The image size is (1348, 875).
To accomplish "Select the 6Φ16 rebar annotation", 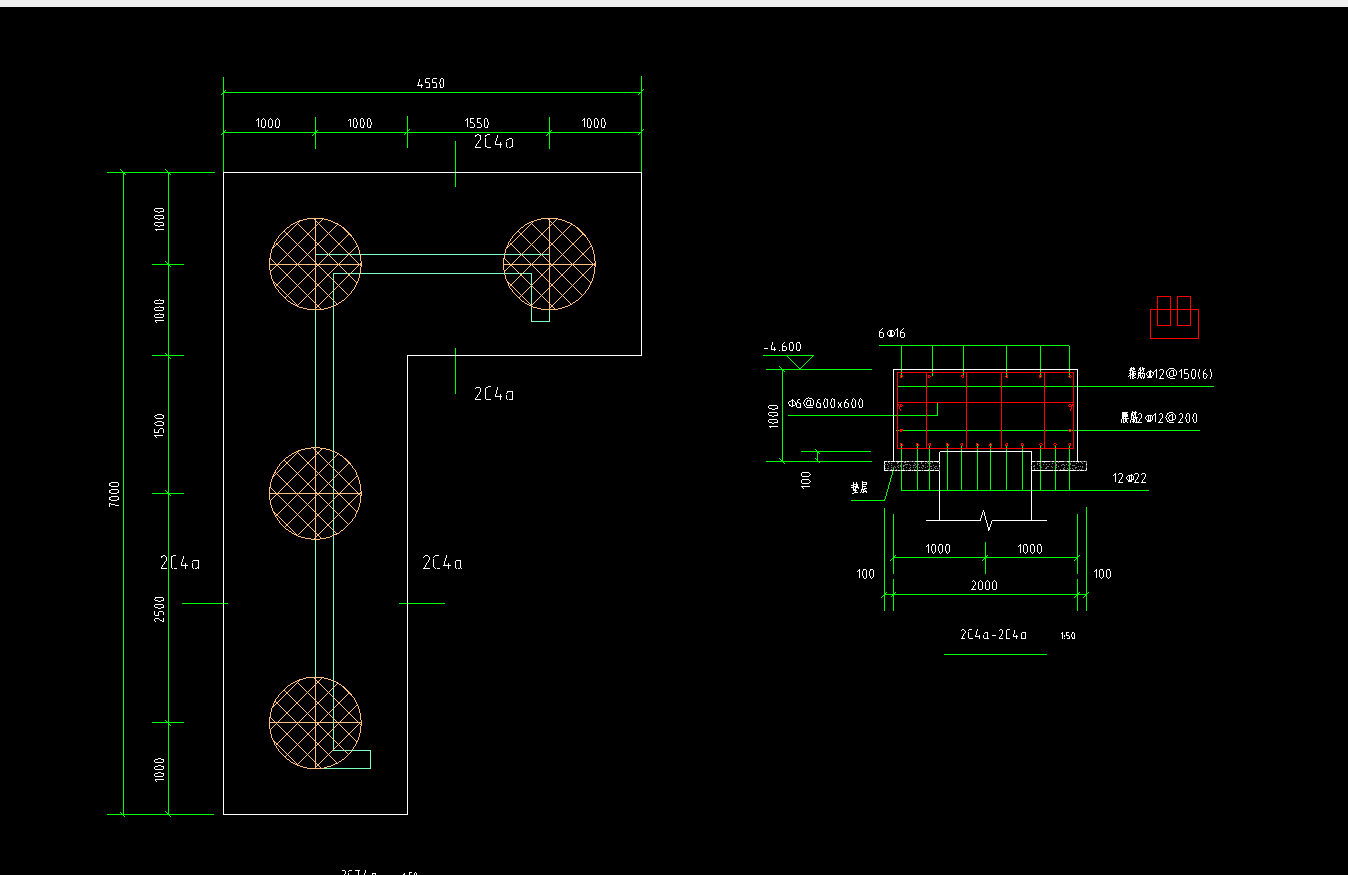I will 892,333.
